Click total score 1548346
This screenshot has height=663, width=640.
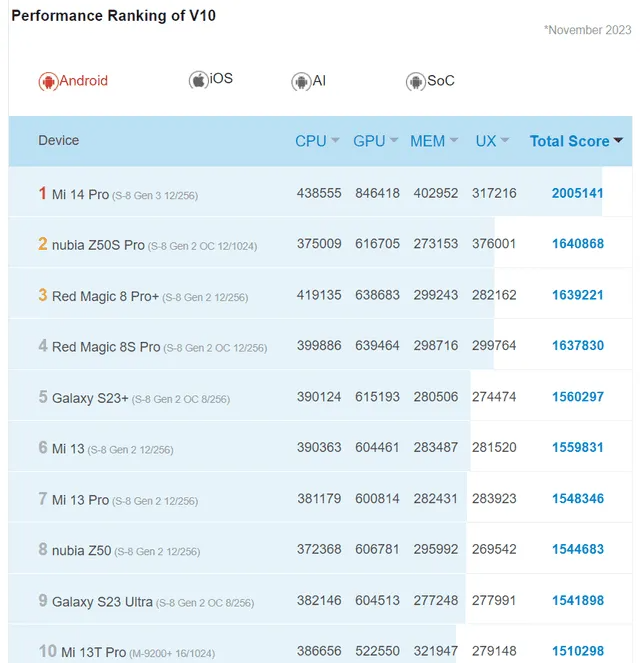[578, 499]
